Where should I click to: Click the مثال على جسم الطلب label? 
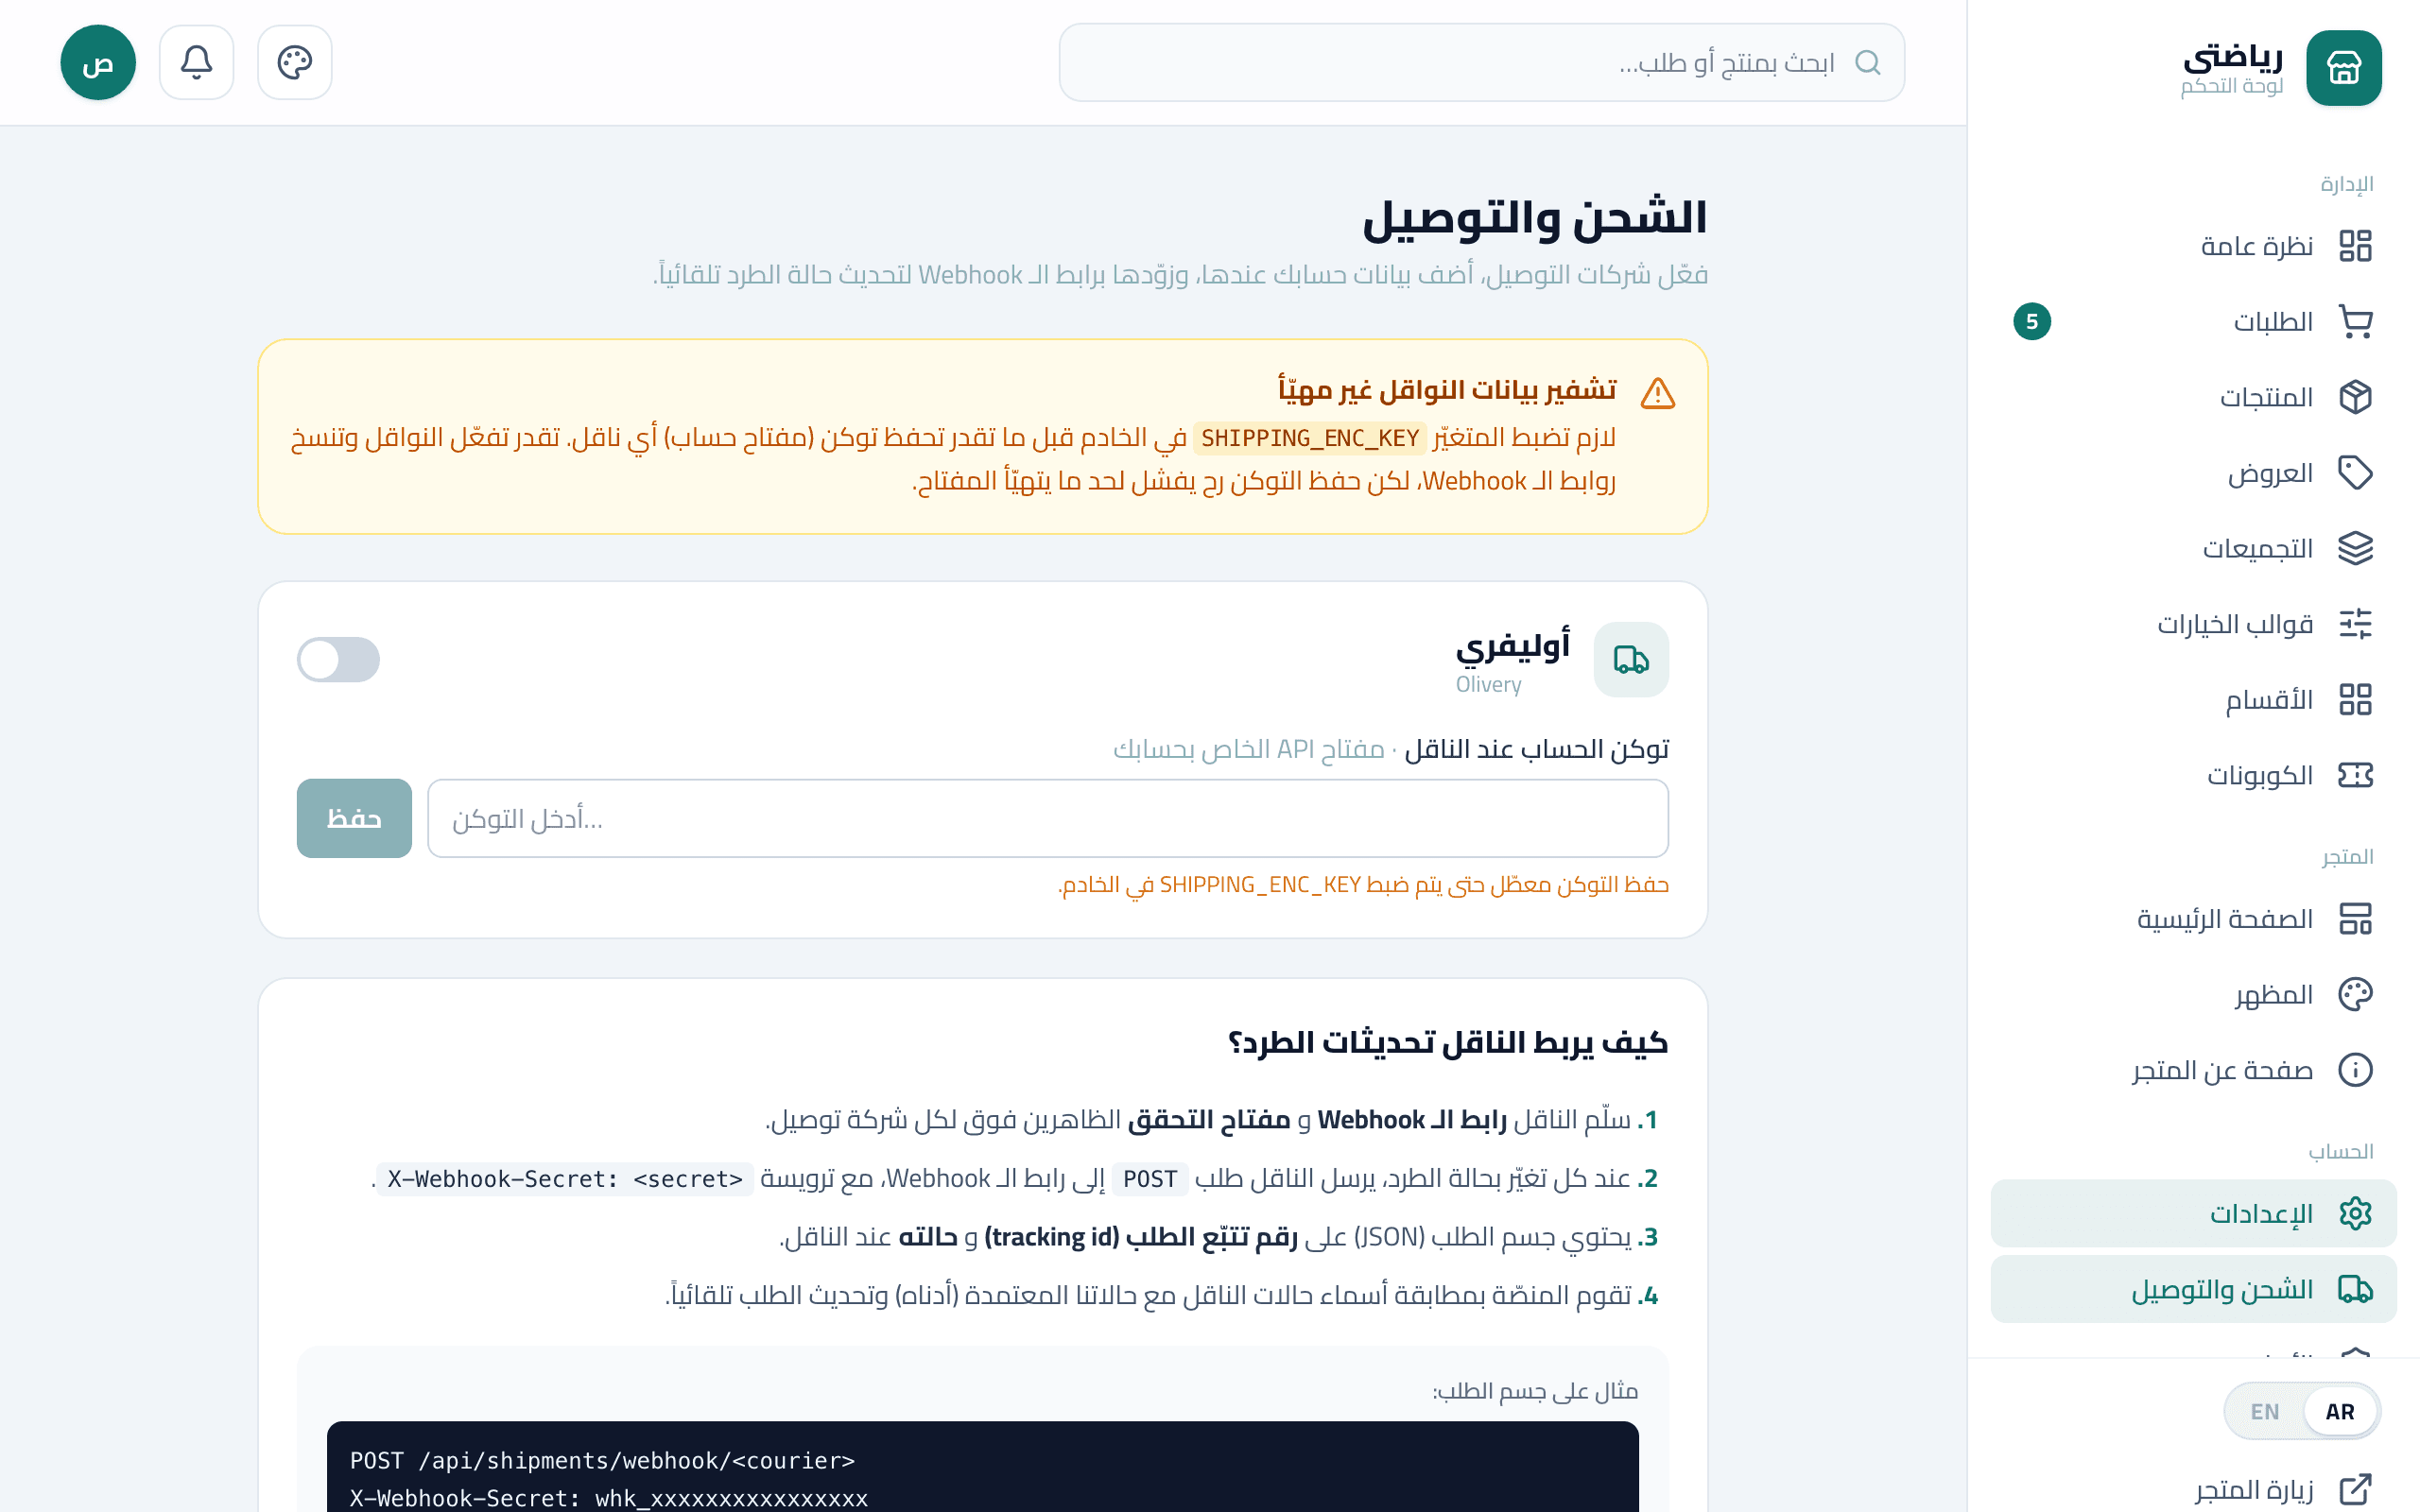tap(1535, 1391)
